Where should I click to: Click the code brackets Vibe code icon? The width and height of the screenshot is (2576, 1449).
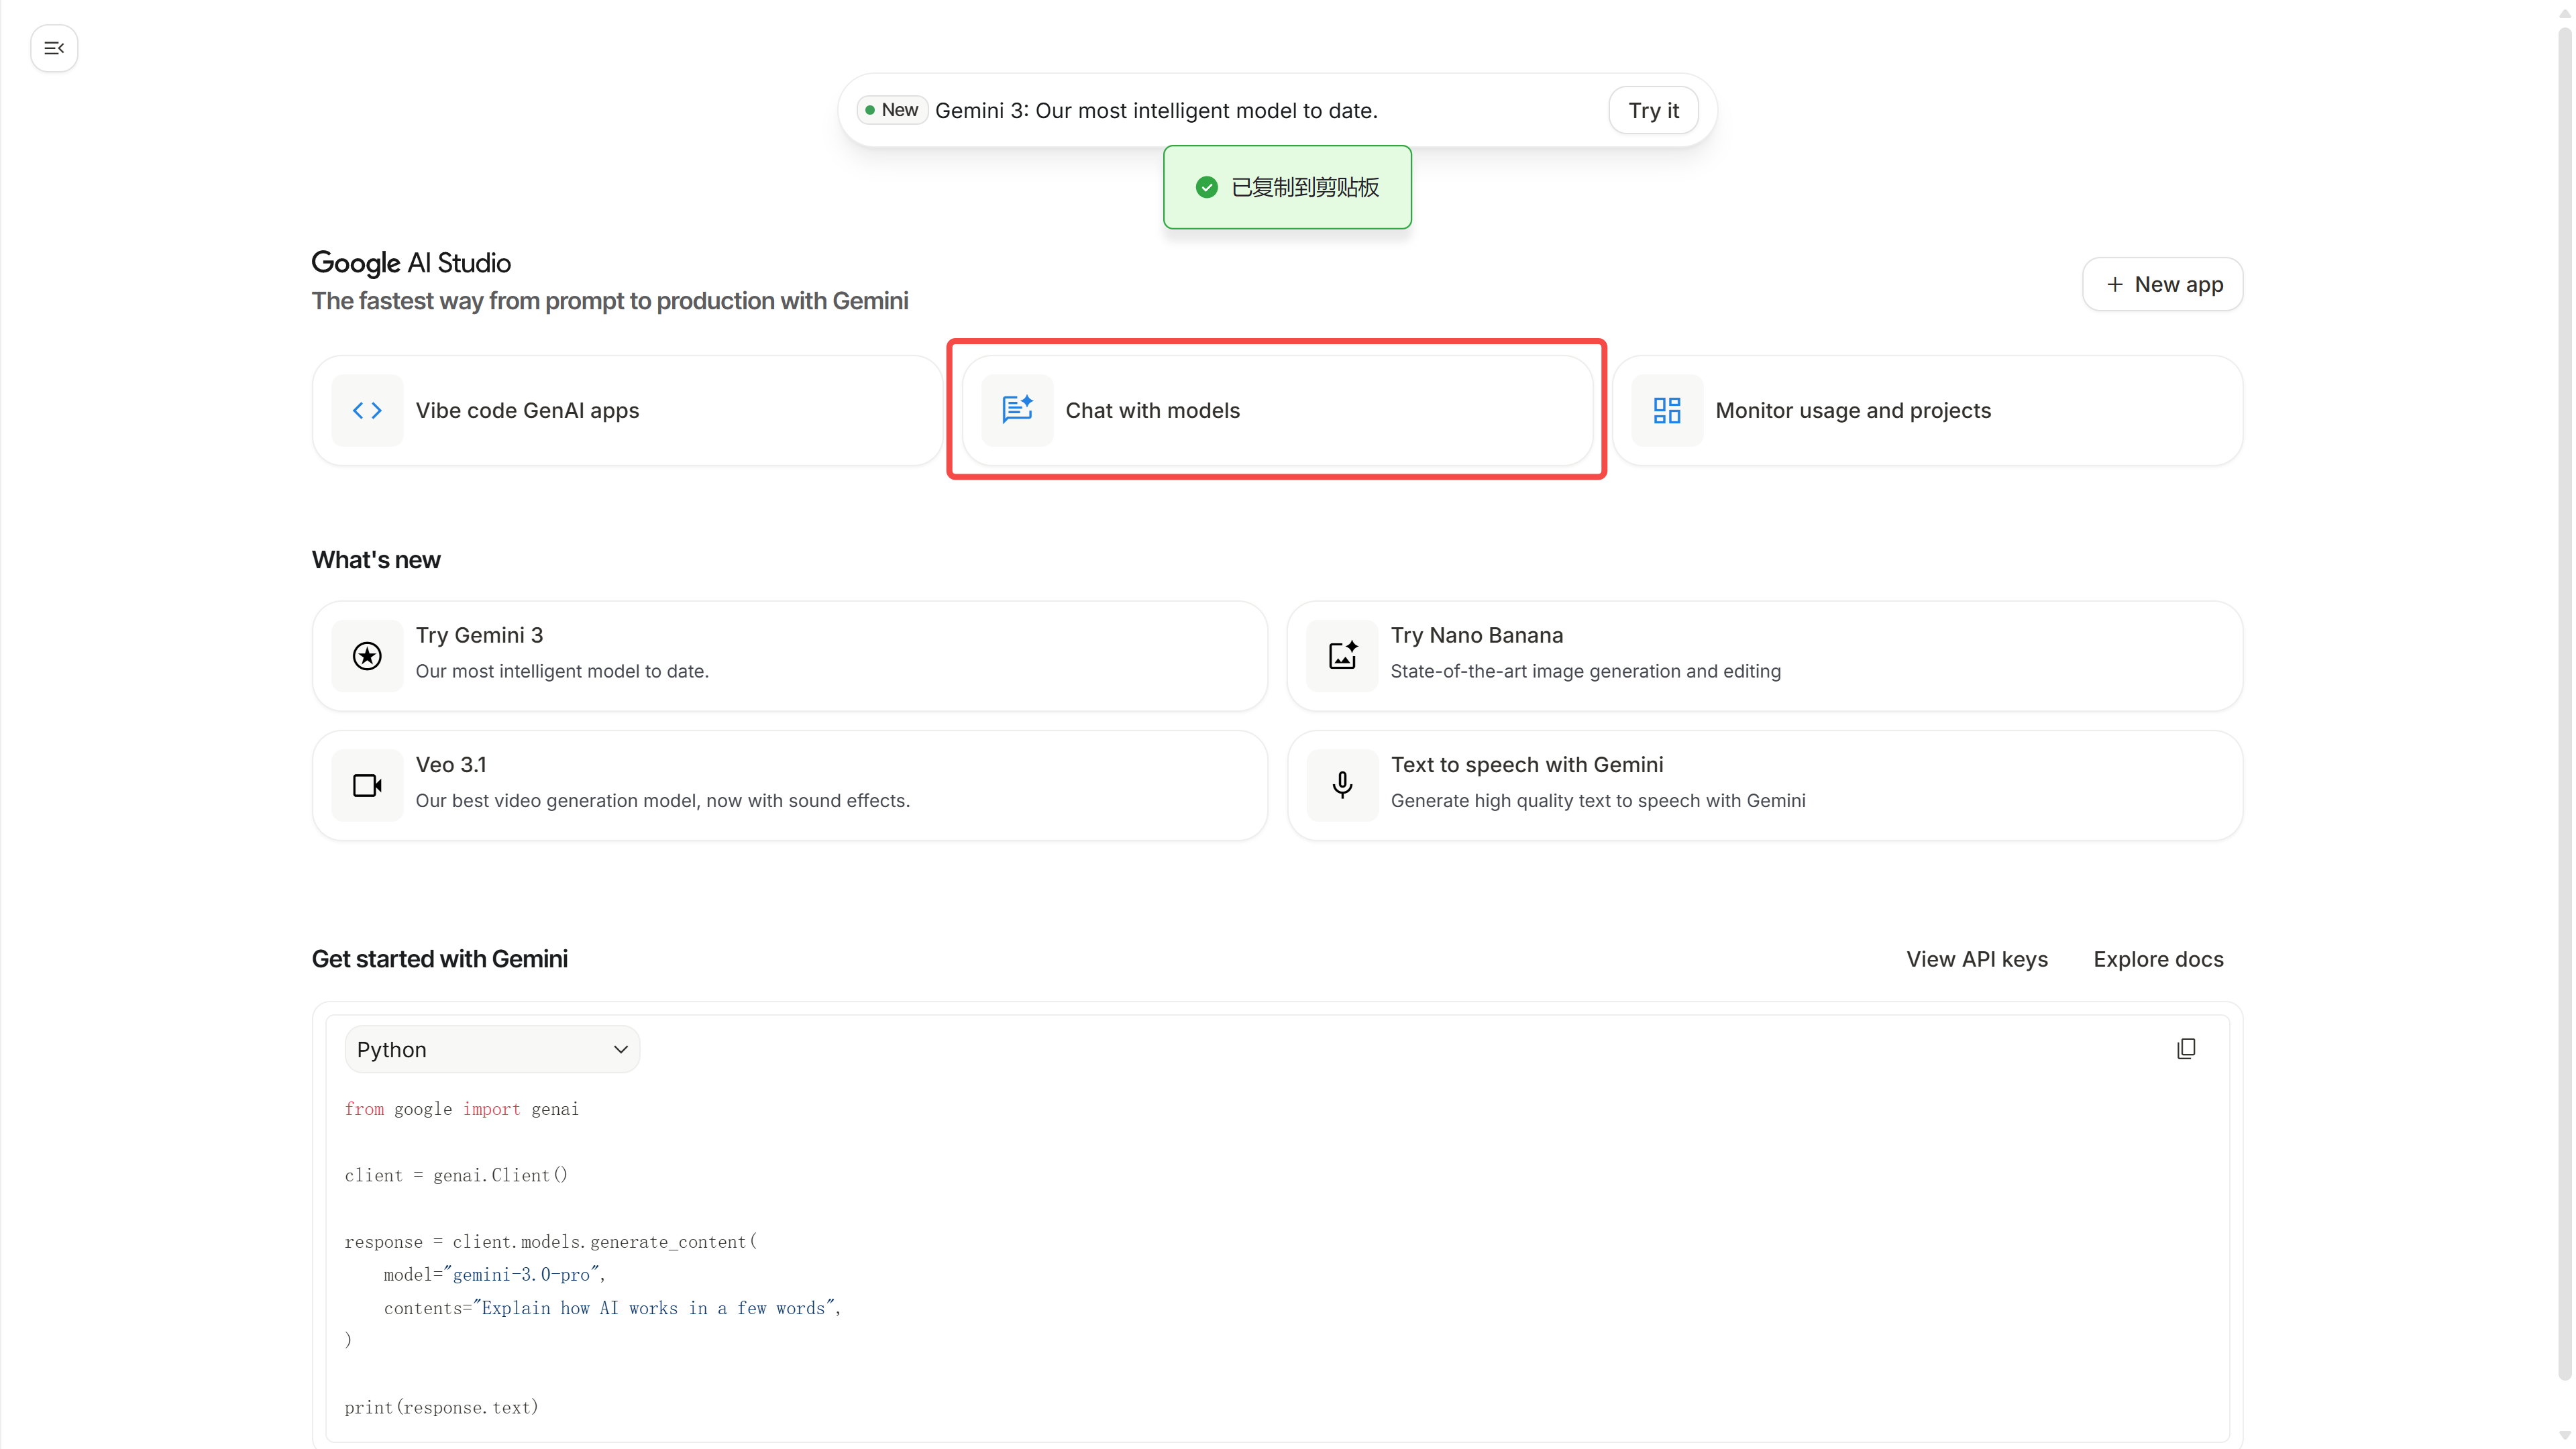coord(367,410)
